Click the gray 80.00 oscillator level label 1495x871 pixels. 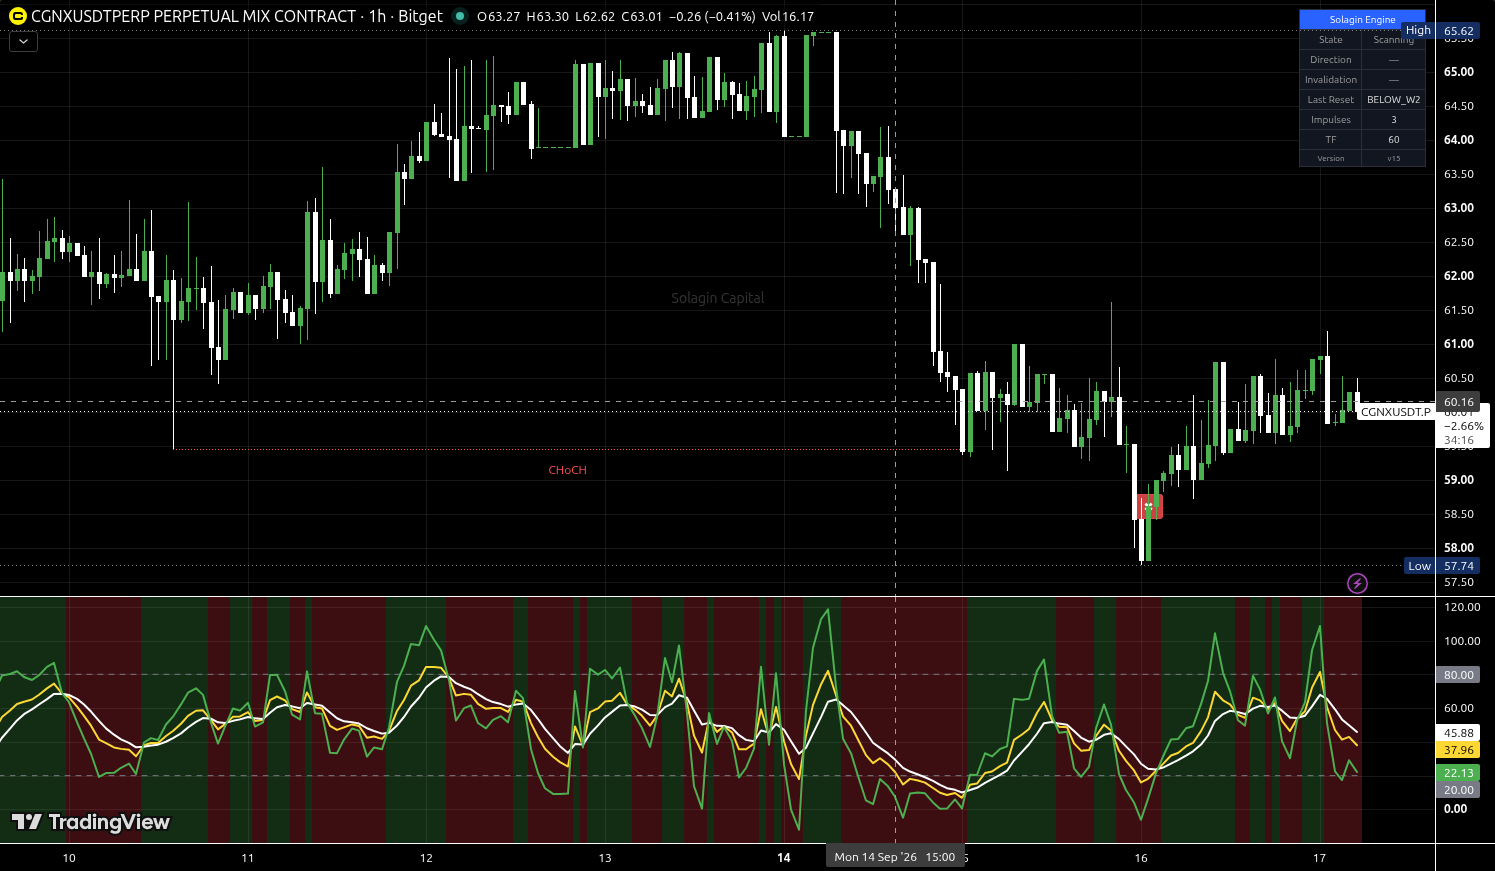point(1458,675)
